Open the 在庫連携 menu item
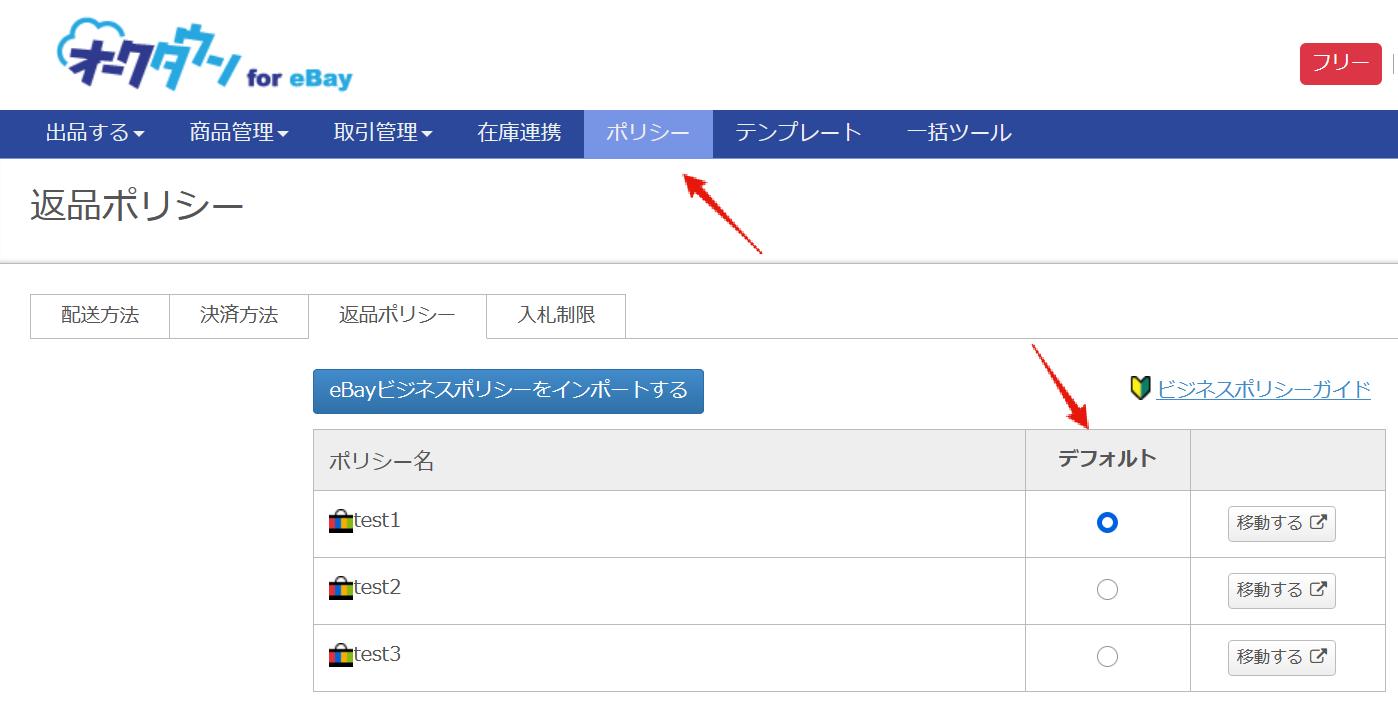The height and width of the screenshot is (701, 1398). [519, 133]
